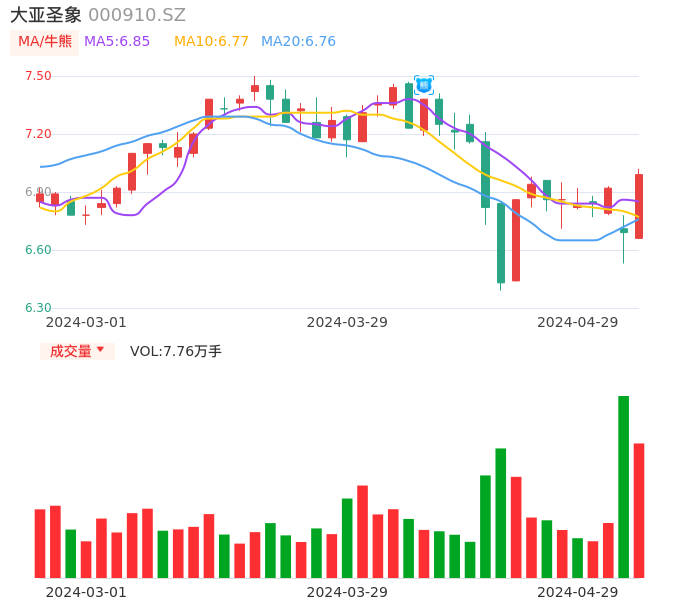
Task: Select 2024-04-29 date below the volume chart
Action: coord(577,592)
